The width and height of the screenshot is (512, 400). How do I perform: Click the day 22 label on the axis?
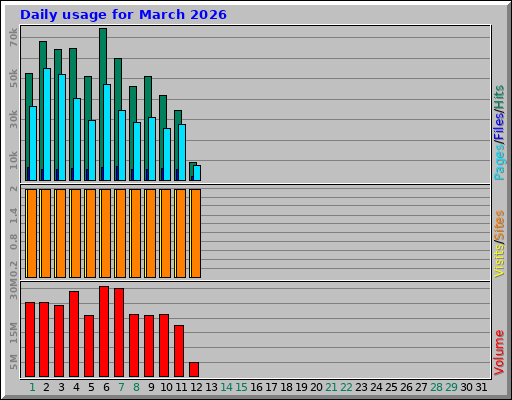[346, 387]
